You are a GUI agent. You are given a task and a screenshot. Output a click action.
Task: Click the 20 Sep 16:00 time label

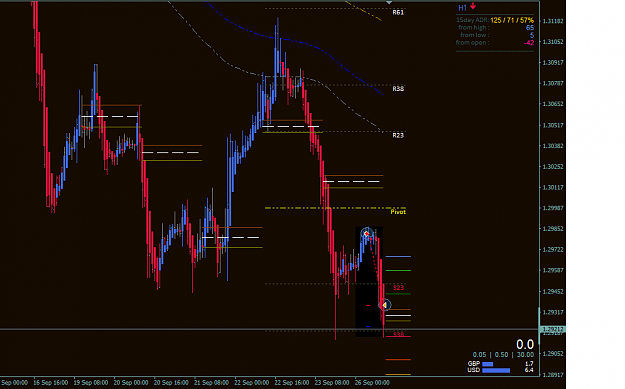pos(171,383)
